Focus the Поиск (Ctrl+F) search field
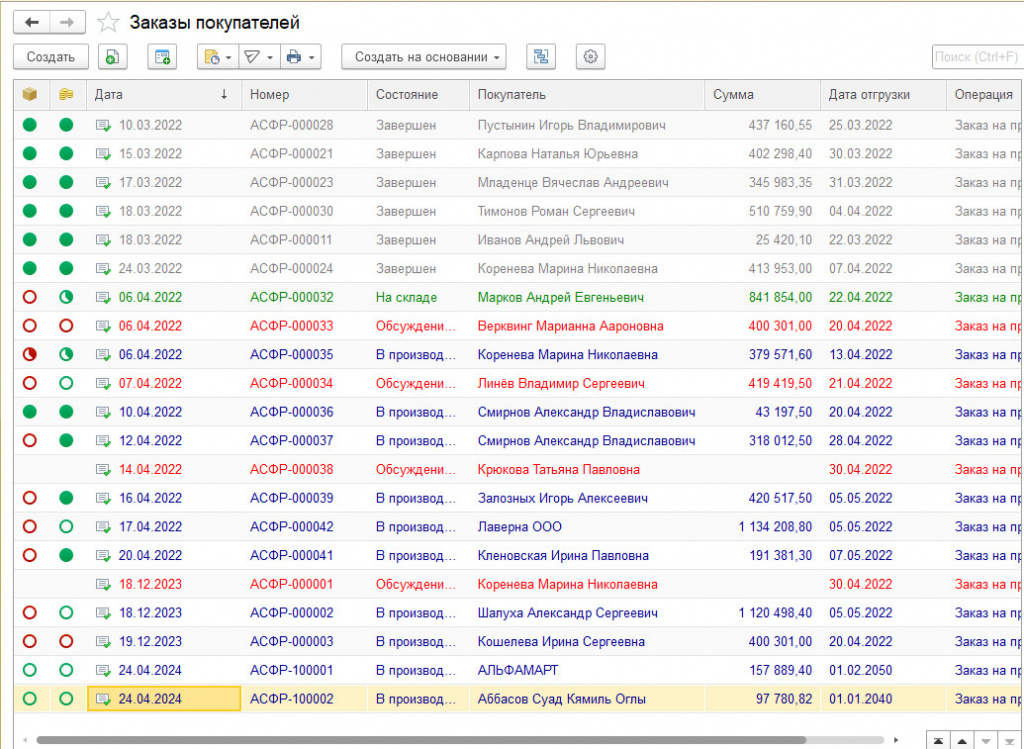This screenshot has height=749, width=1024. point(977,57)
